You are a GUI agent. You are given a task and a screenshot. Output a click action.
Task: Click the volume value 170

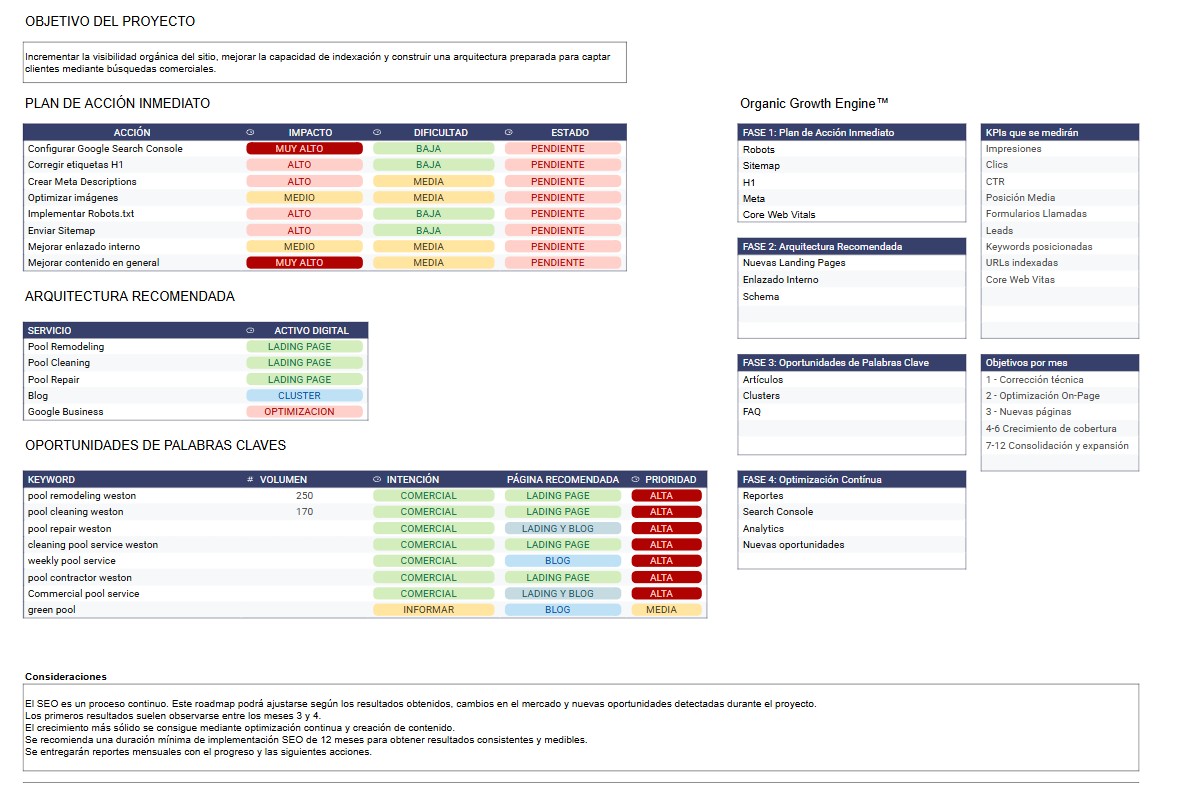(304, 512)
